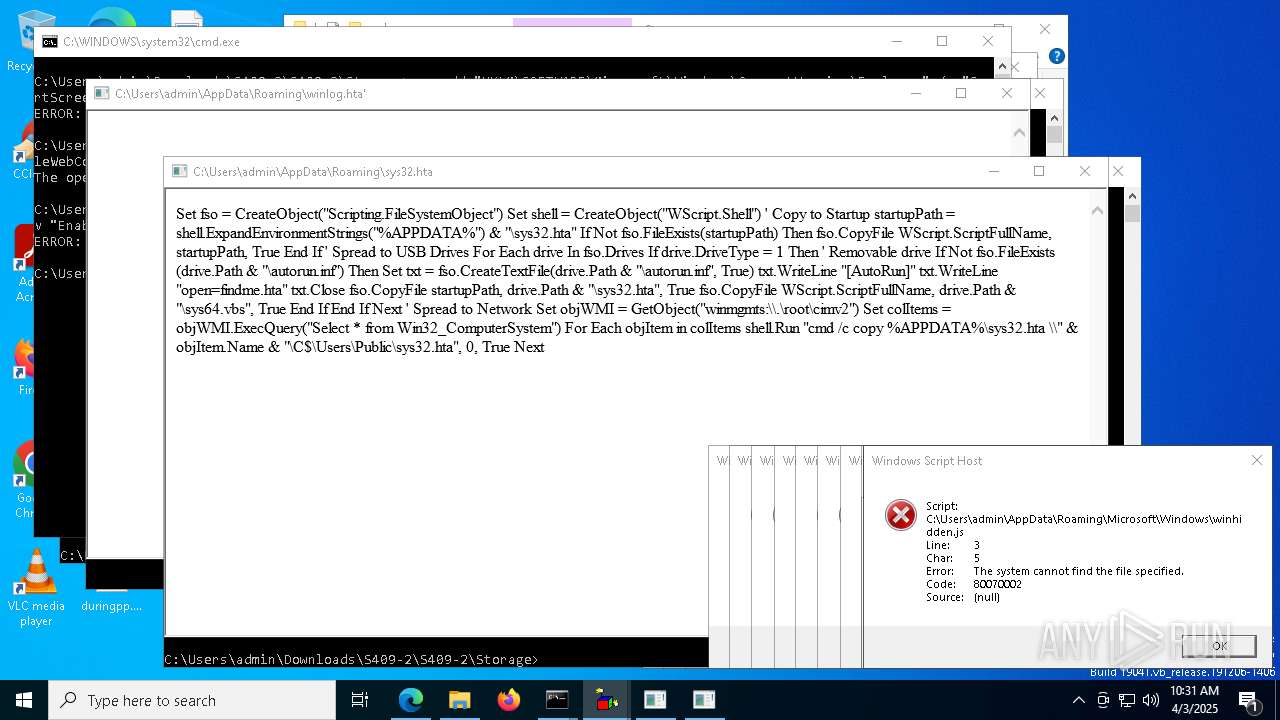
Task: Close the window hidden behind sys32.hta
Action: (1118, 171)
